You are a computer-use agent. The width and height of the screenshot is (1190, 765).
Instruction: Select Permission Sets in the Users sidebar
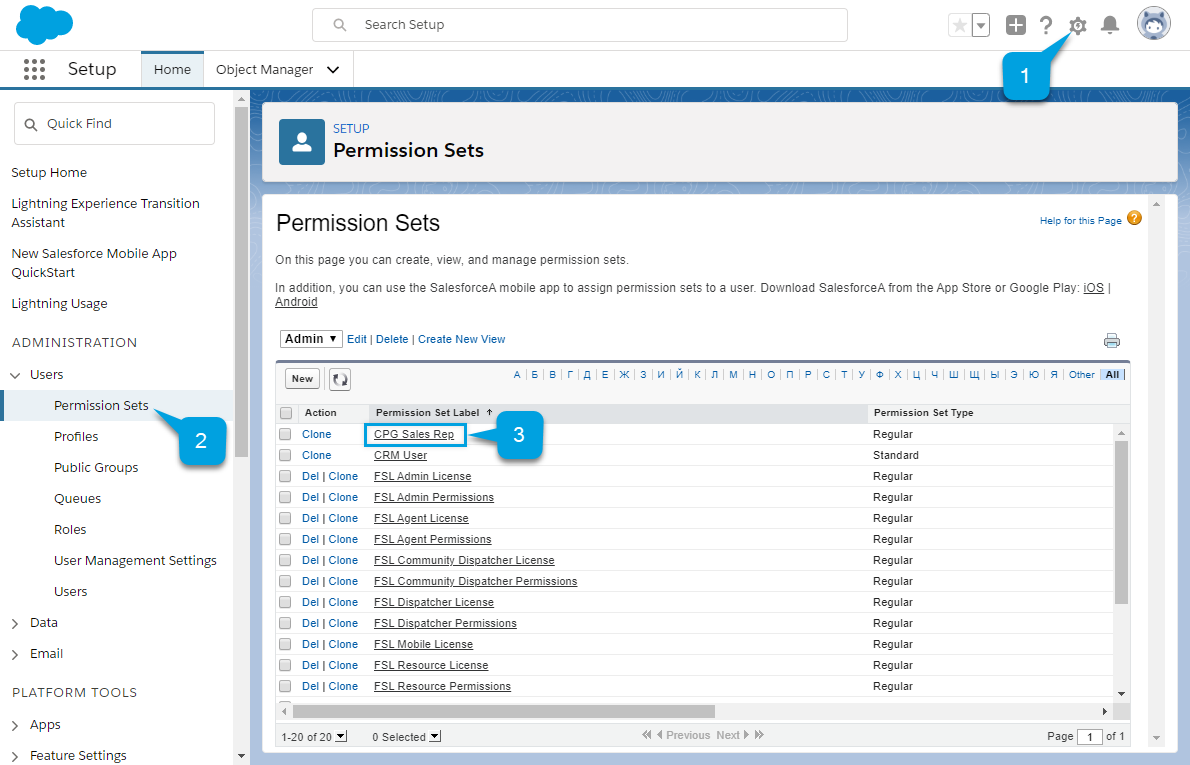pyautogui.click(x=103, y=405)
